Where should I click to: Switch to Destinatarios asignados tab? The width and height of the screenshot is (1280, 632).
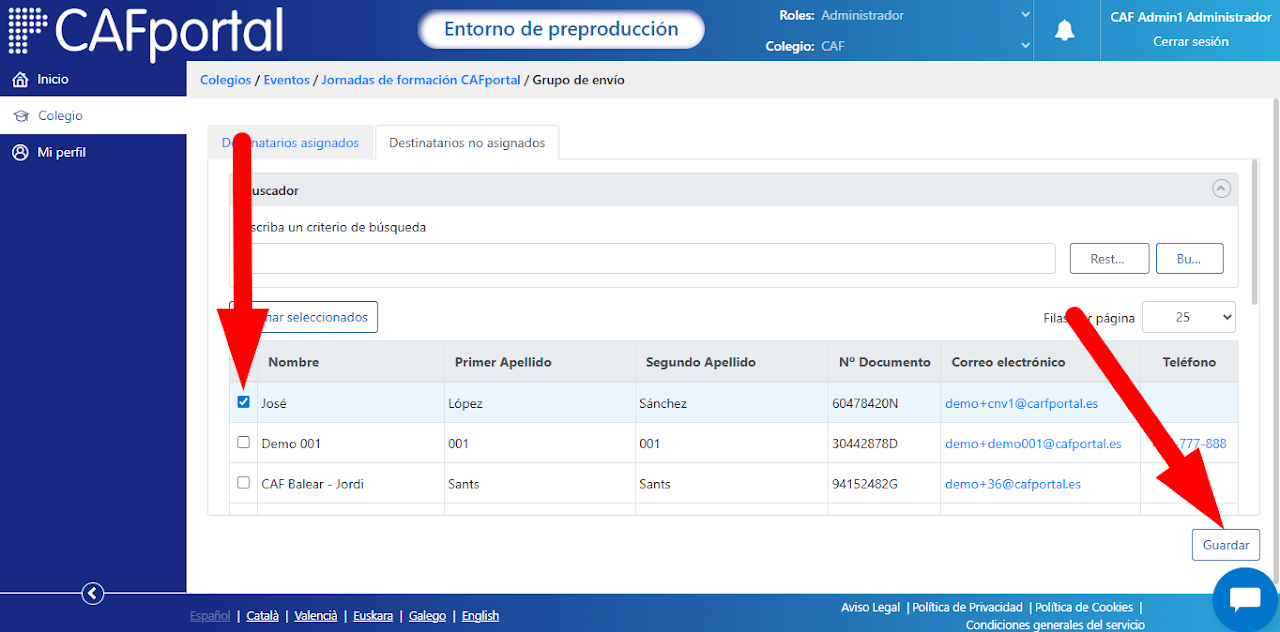[x=290, y=143]
